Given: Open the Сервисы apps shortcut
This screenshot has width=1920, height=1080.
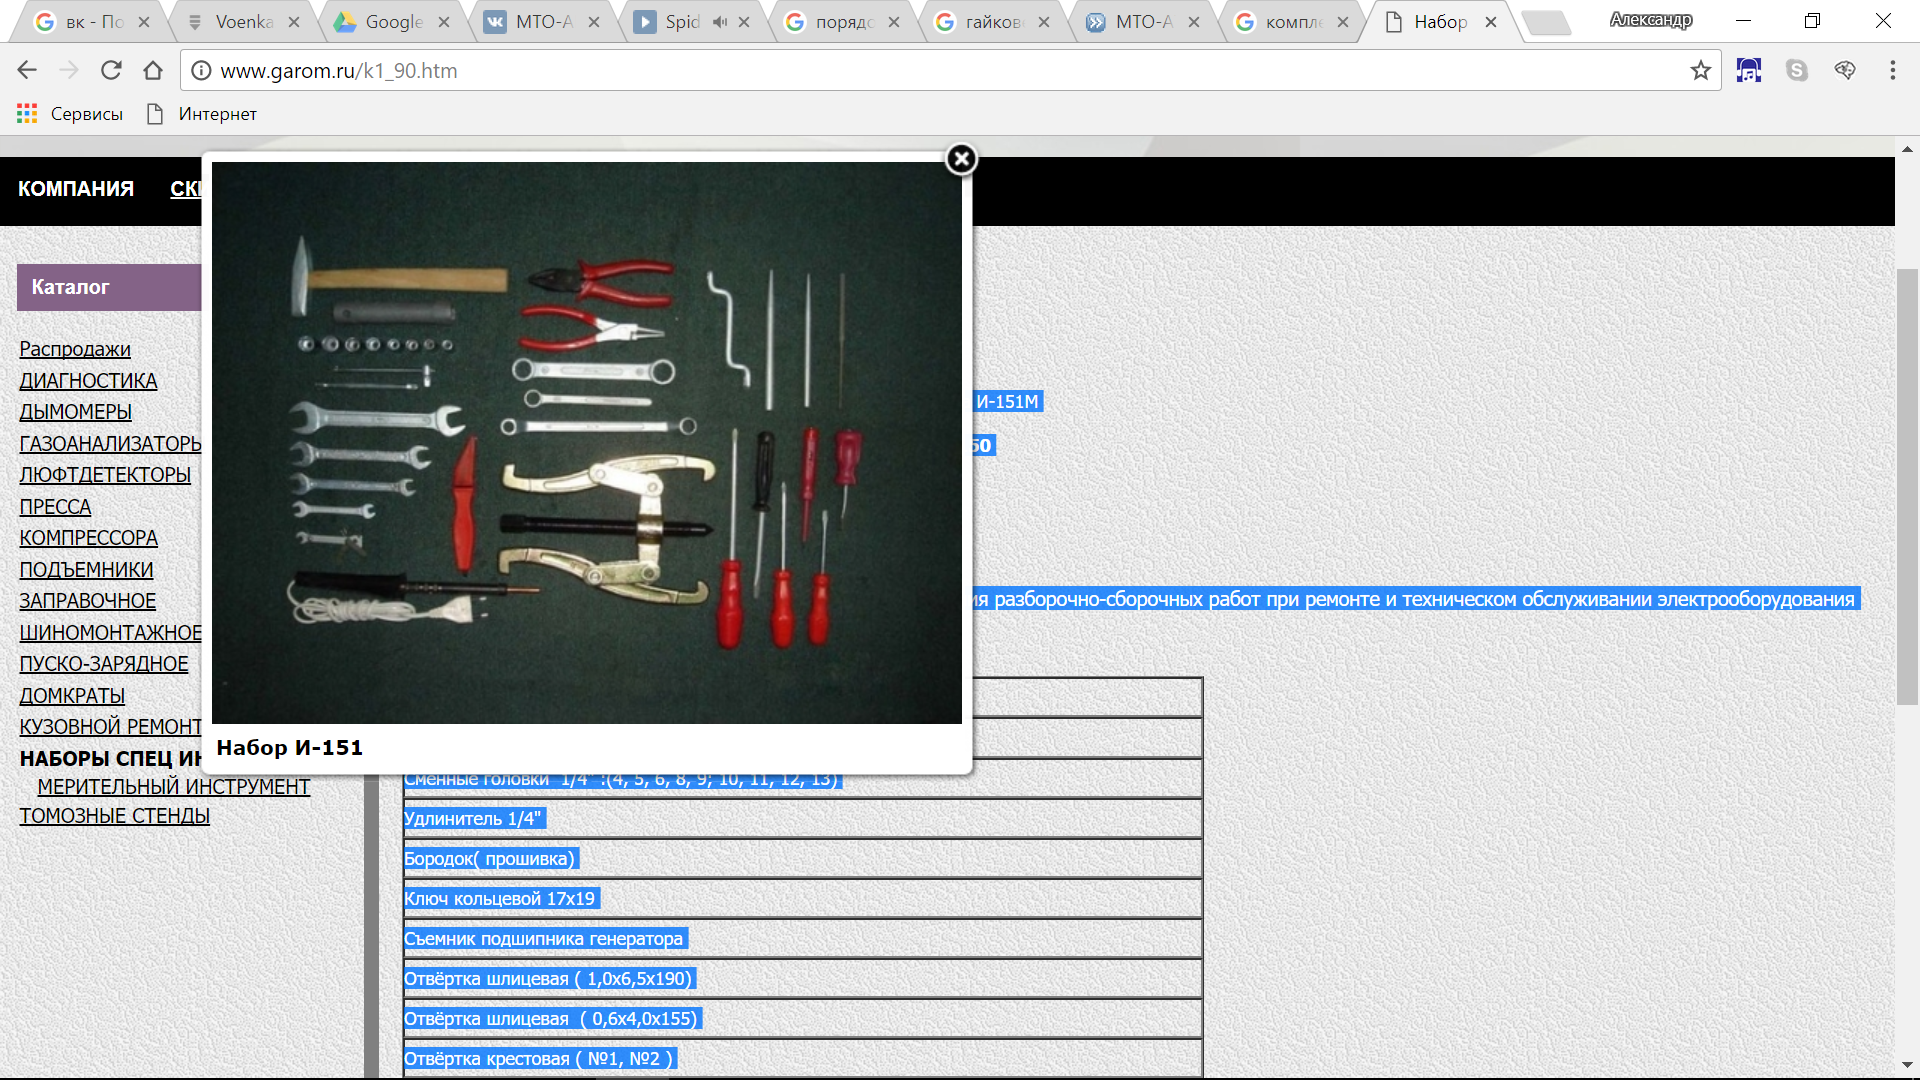Looking at the screenshot, I should [x=70, y=114].
